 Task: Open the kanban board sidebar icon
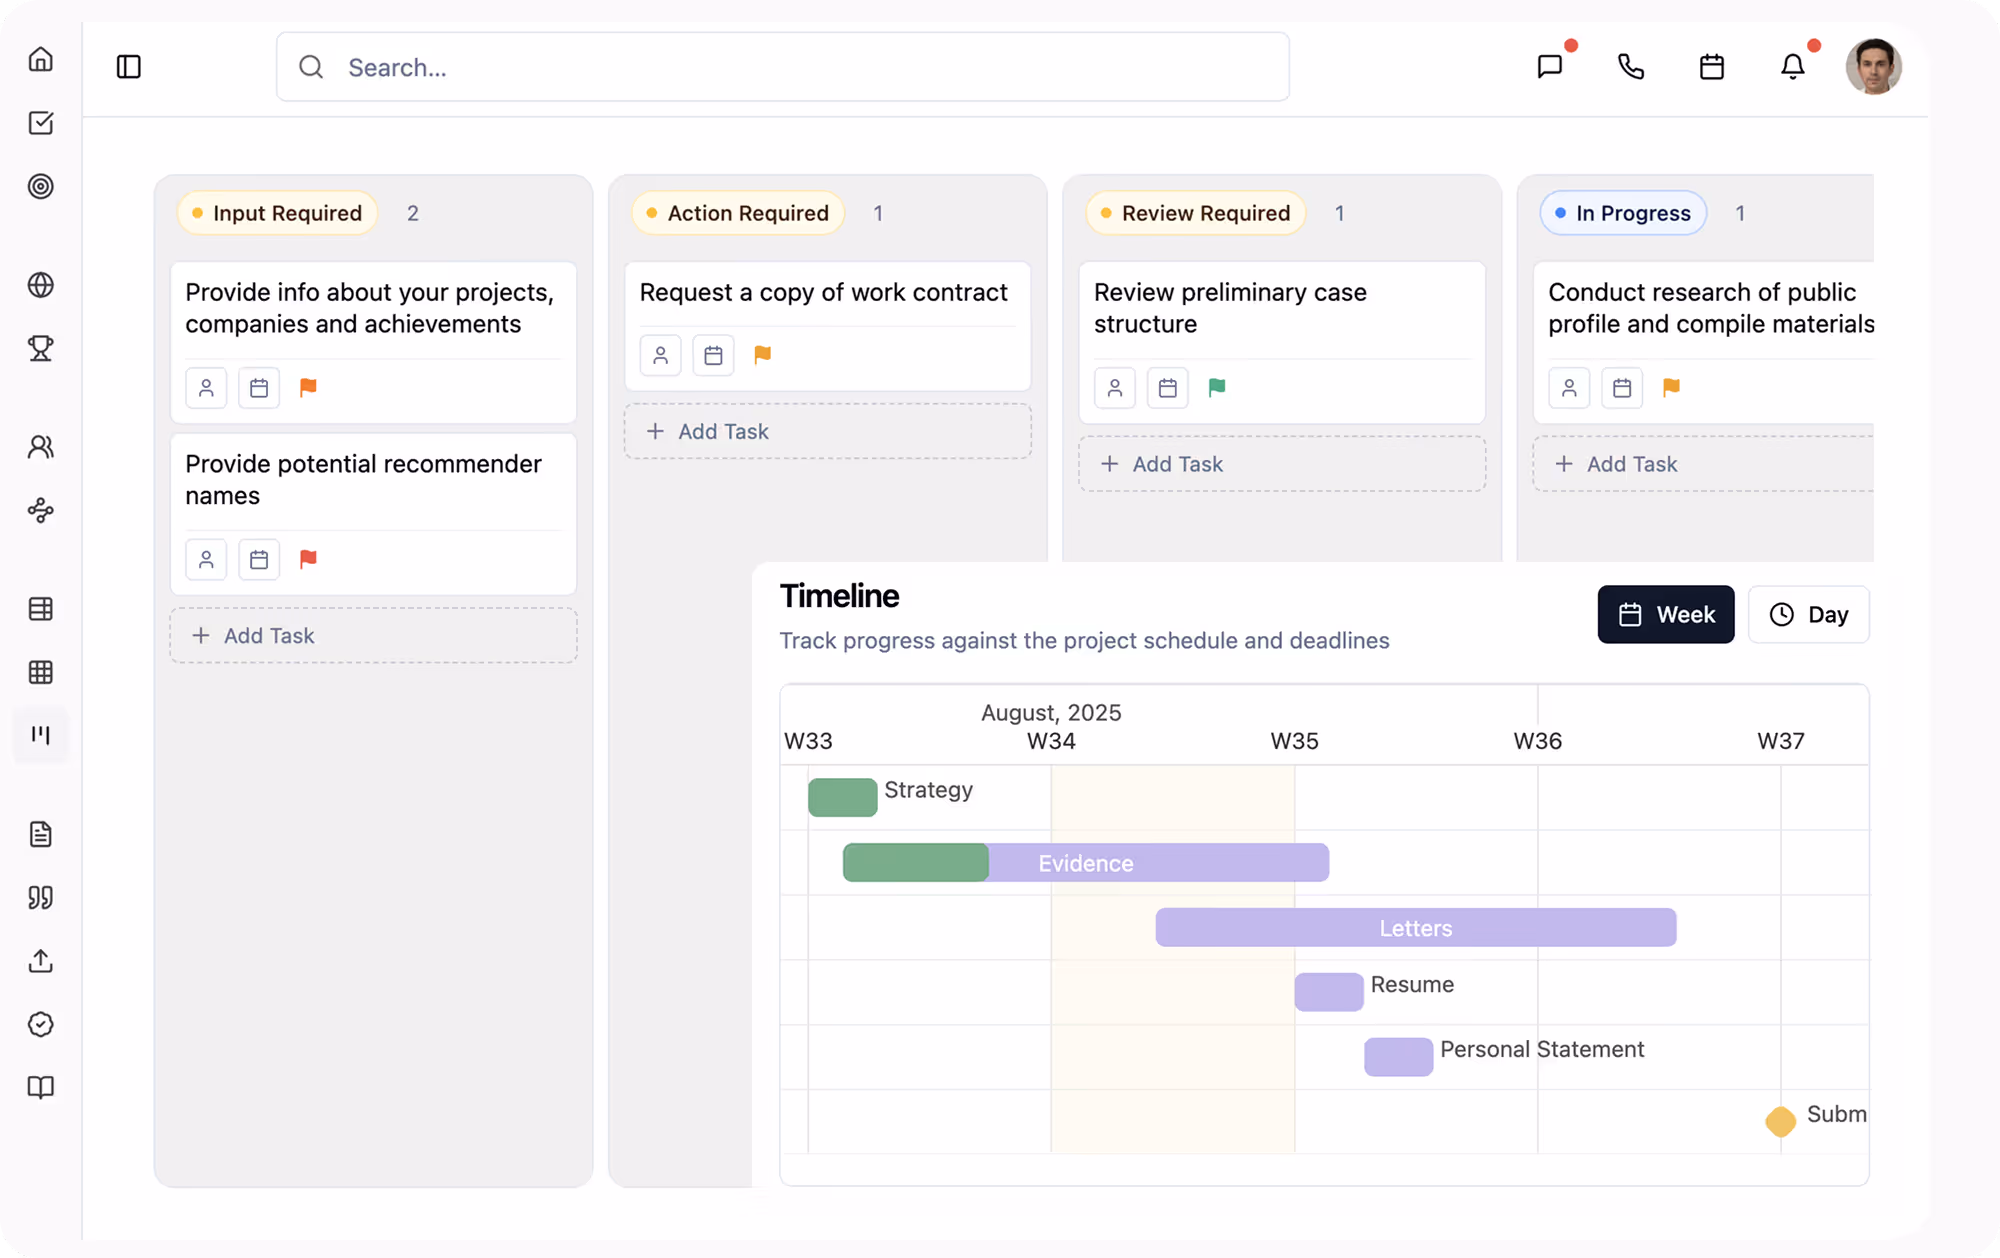(x=41, y=735)
